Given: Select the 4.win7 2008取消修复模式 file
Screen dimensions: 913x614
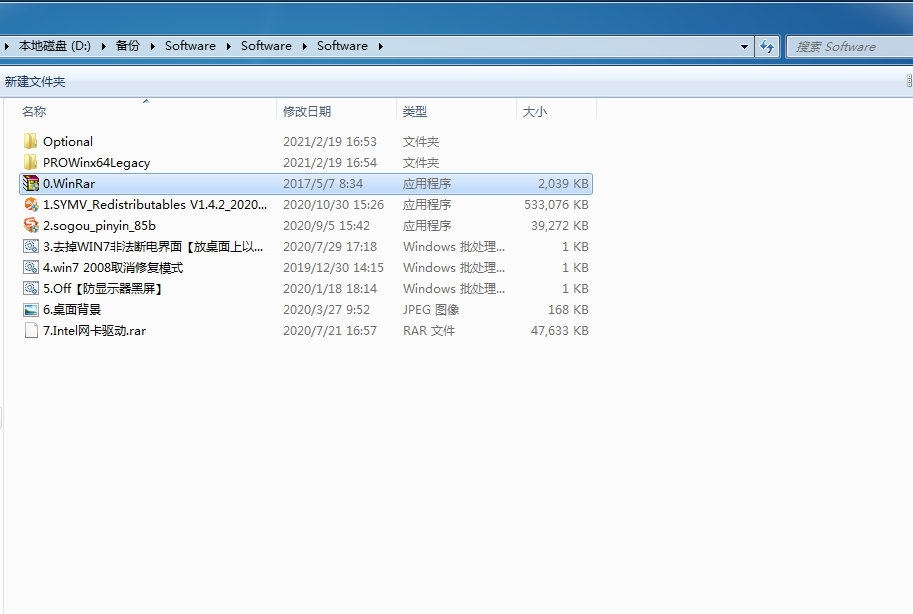Looking at the screenshot, I should [x=113, y=268].
